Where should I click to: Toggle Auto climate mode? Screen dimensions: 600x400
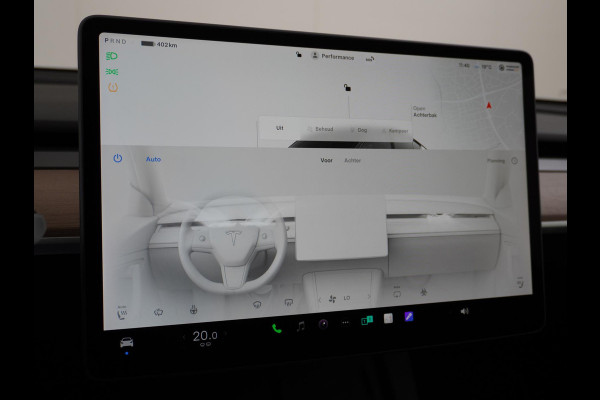(x=153, y=159)
